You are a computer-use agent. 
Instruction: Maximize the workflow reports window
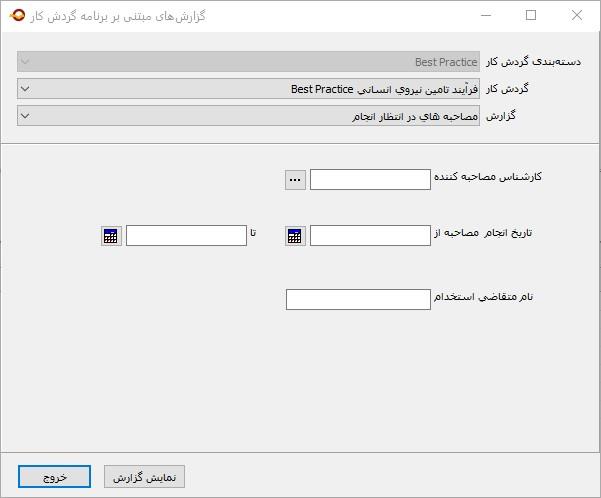coord(531,15)
